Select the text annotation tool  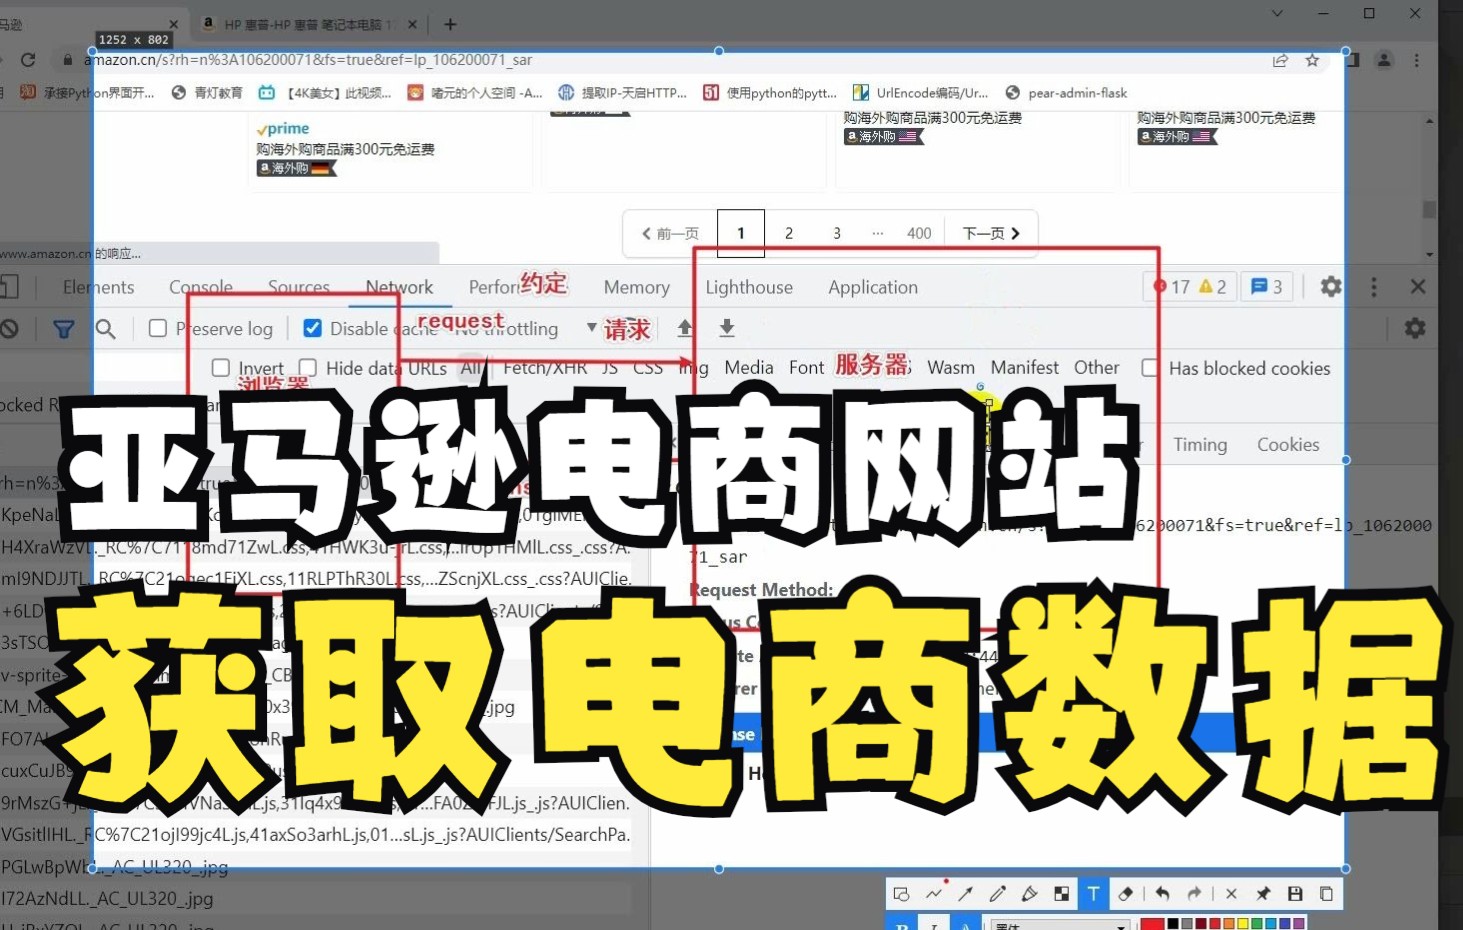point(1093,894)
